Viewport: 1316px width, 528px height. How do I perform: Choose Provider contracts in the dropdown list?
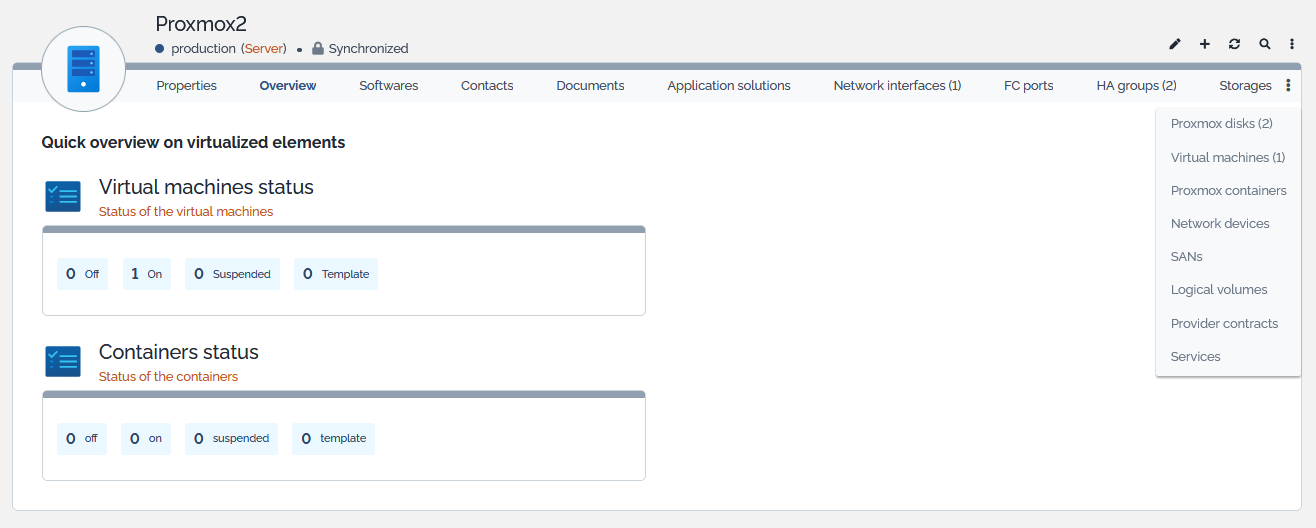coord(1224,323)
